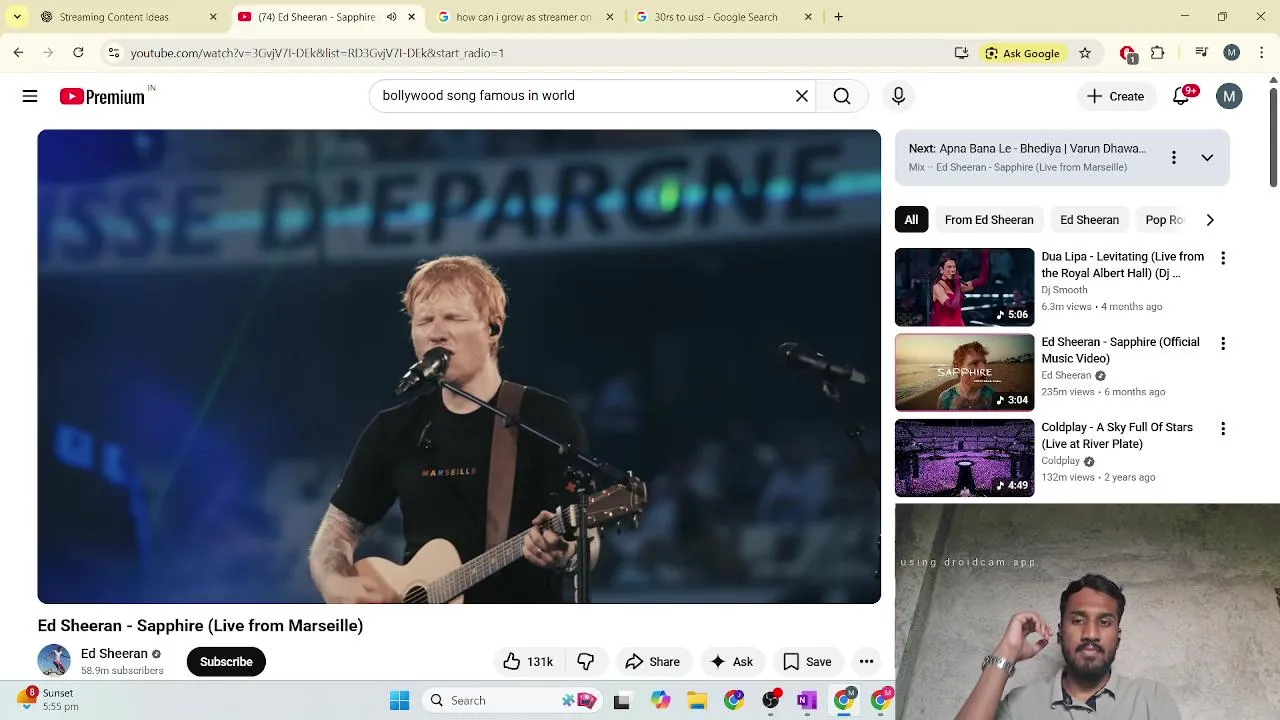Open the red extension with badge 1
This screenshot has height=720, width=1280.
1128,54
